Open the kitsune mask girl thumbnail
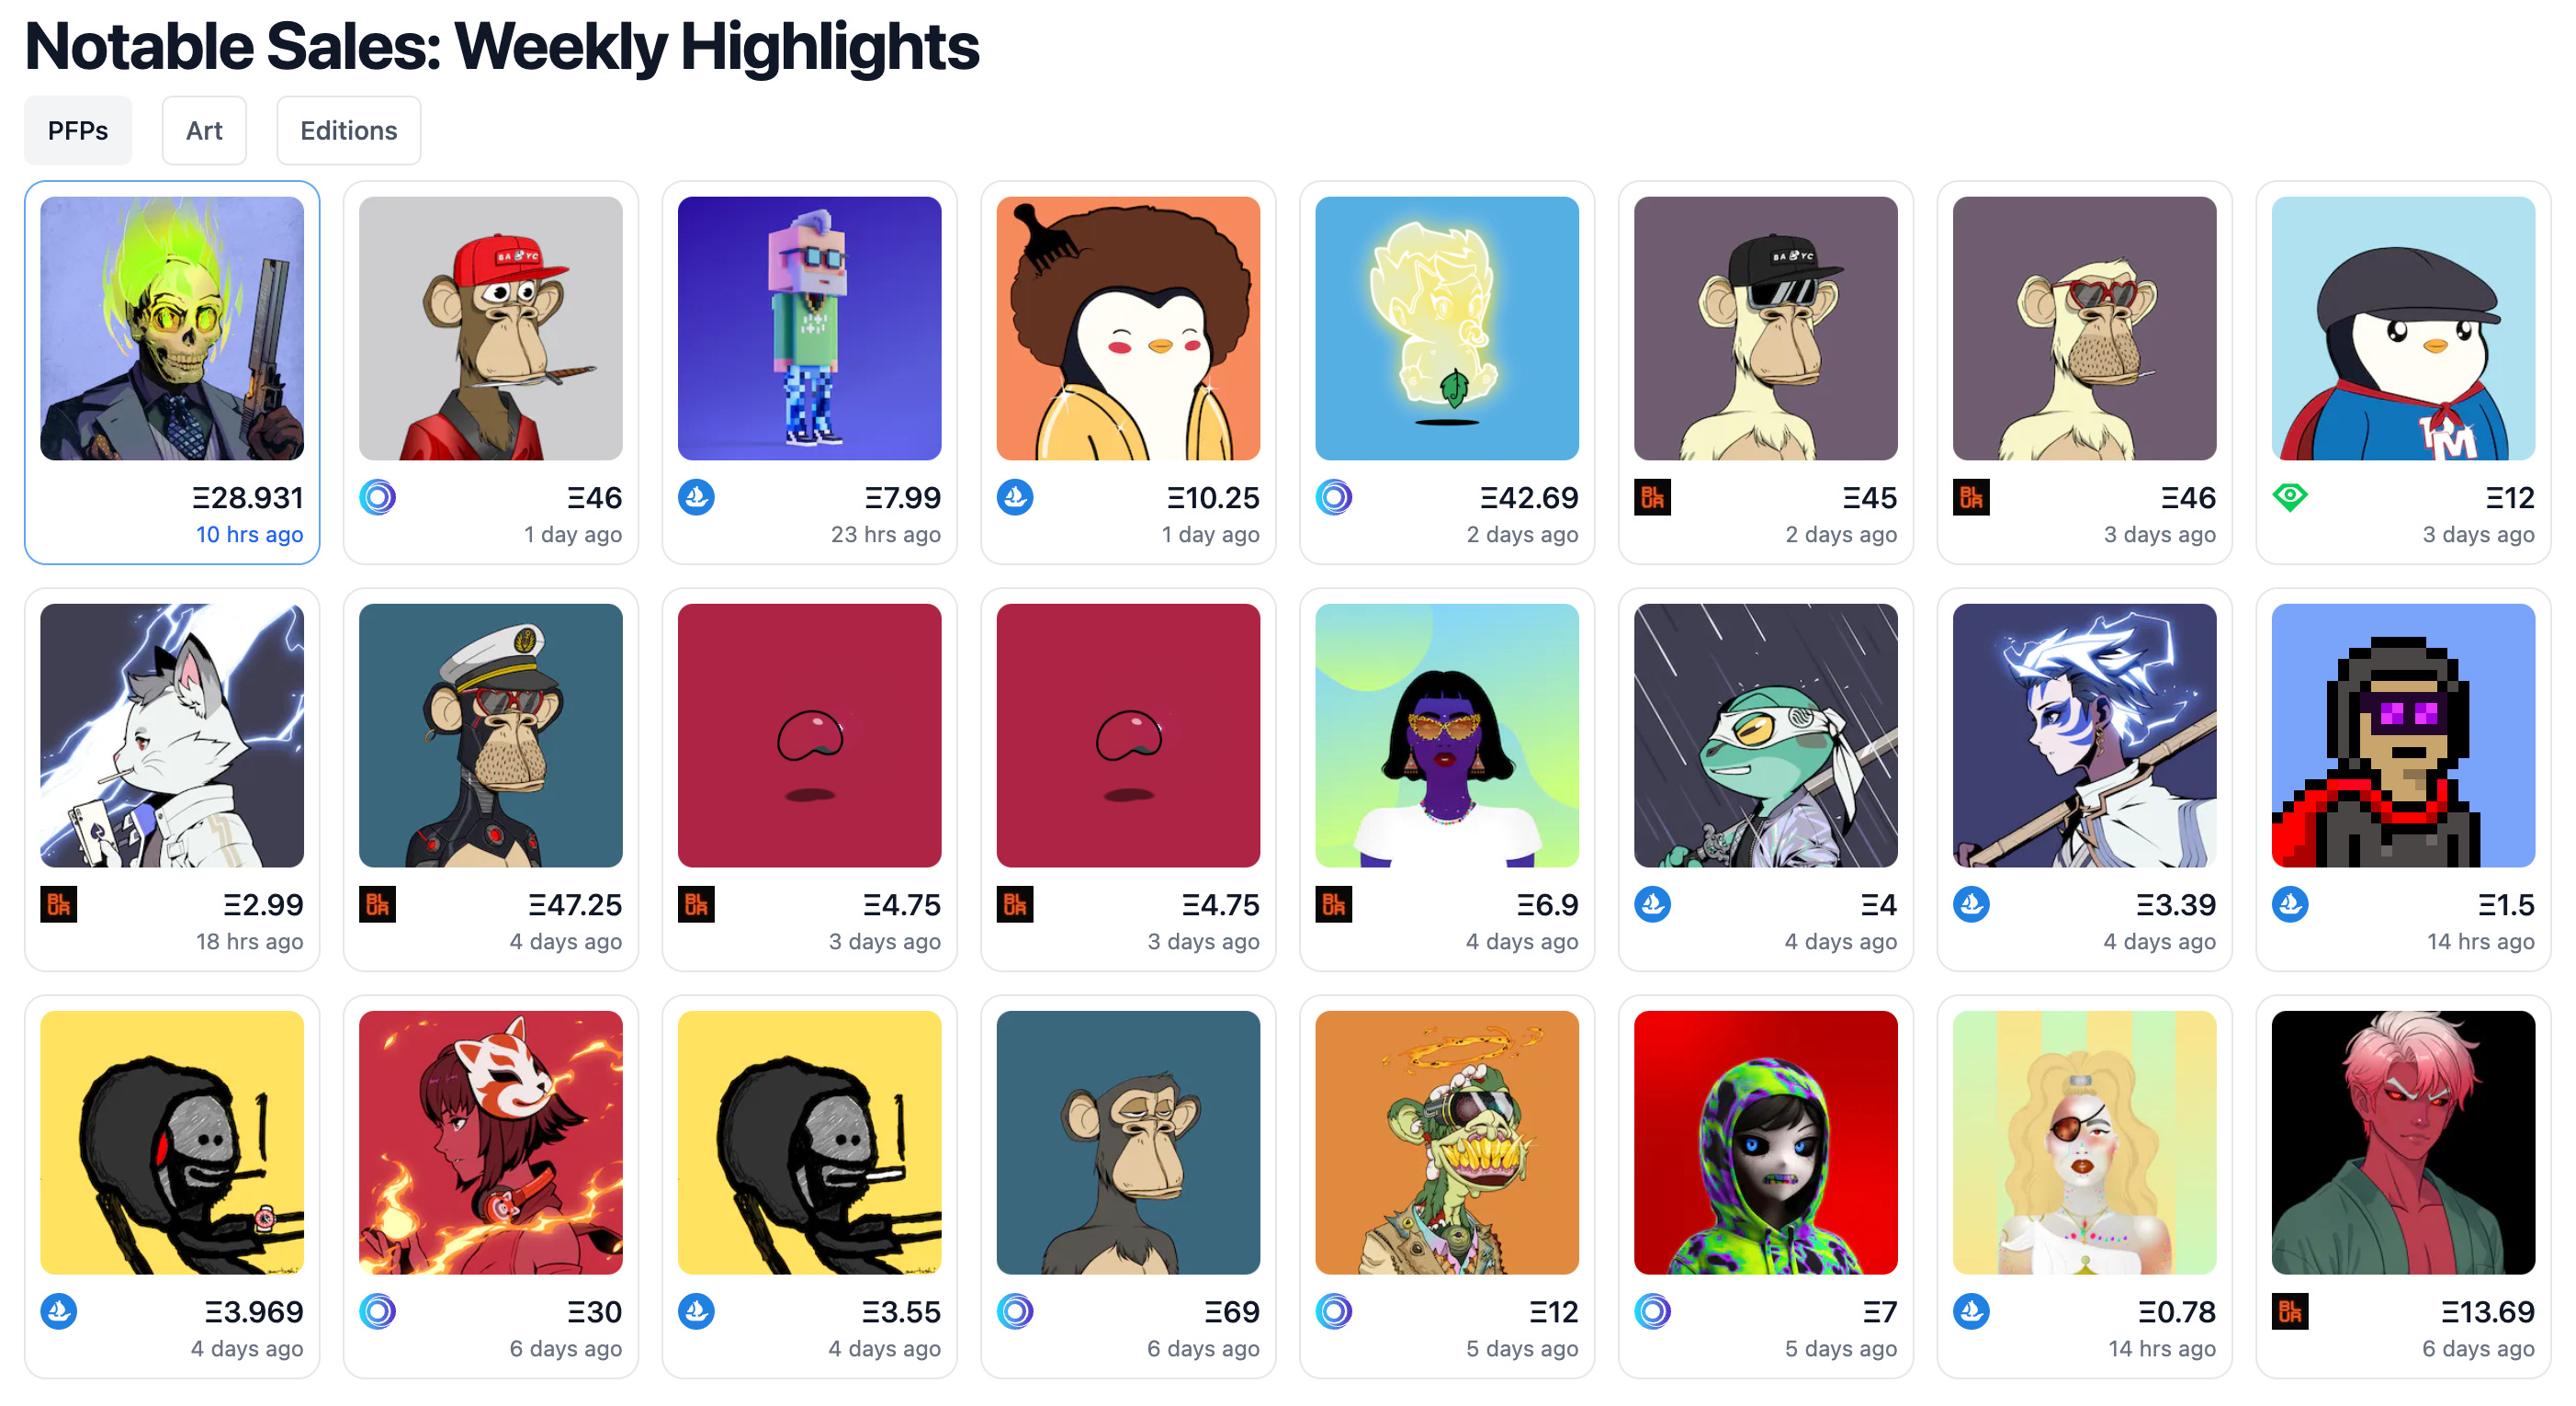 pos(490,1142)
